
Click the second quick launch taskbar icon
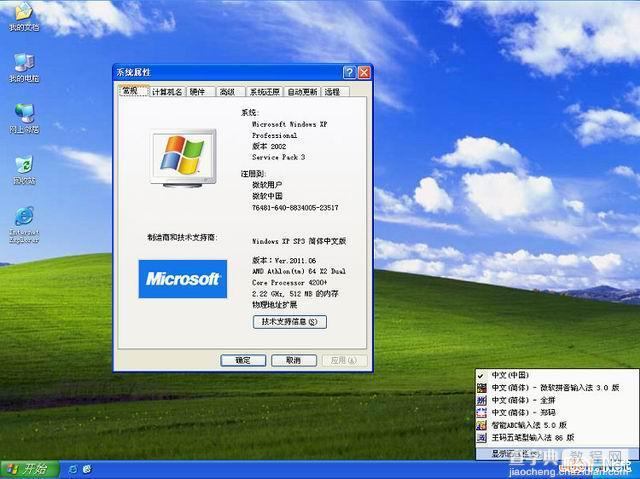pyautogui.click(x=87, y=469)
